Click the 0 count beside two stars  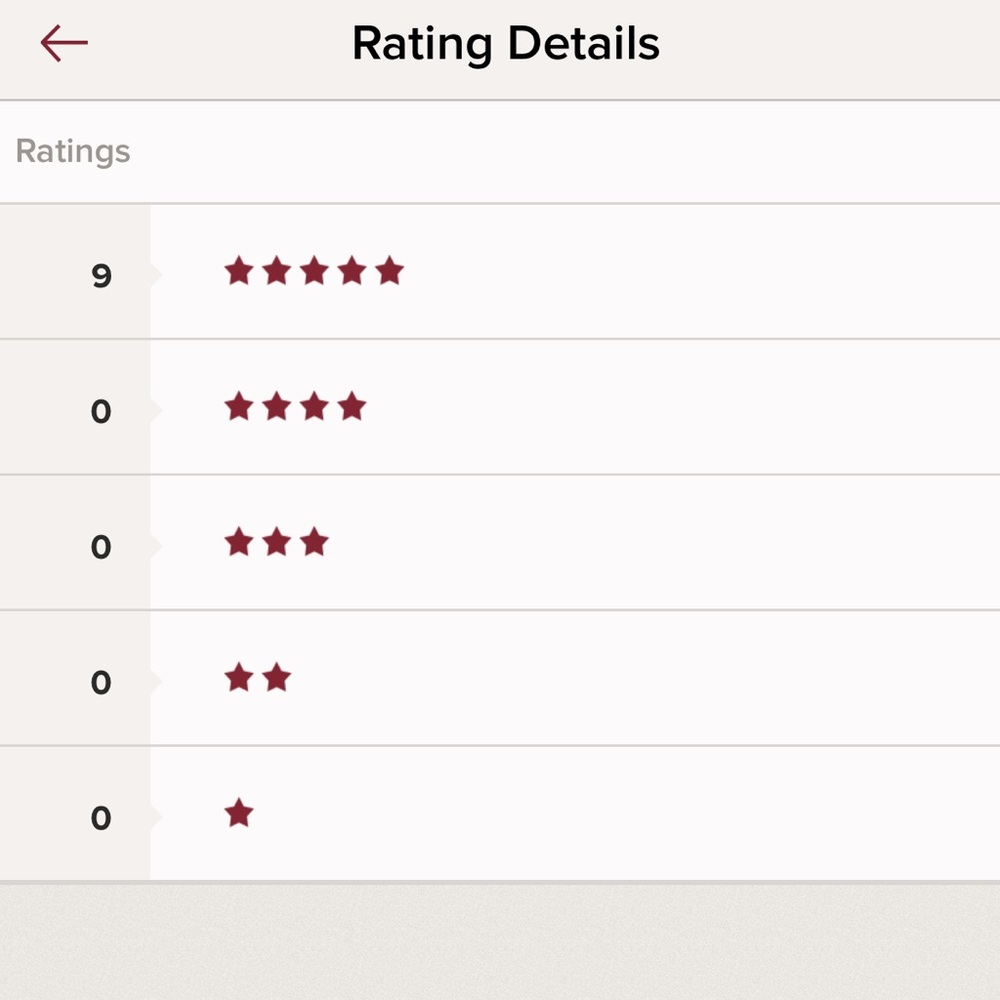[x=101, y=682]
